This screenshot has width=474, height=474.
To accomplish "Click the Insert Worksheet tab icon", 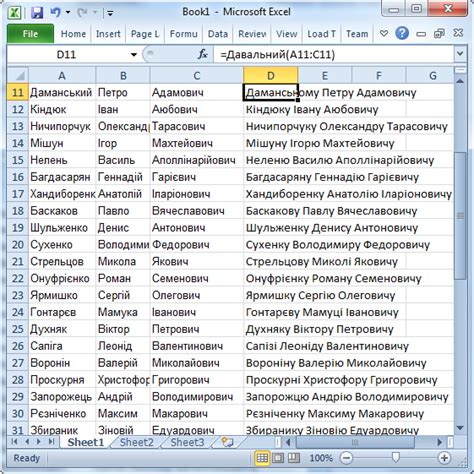I will [227, 442].
